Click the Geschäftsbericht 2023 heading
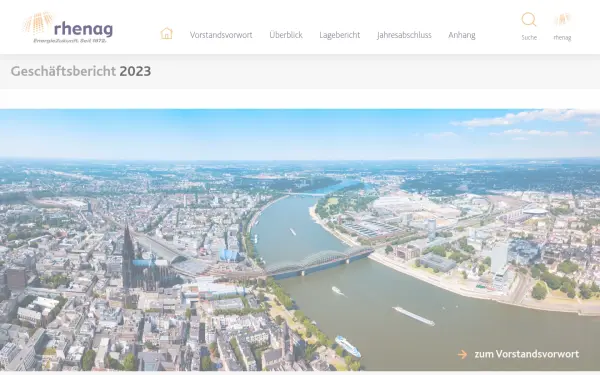600x375 pixels. coord(81,71)
